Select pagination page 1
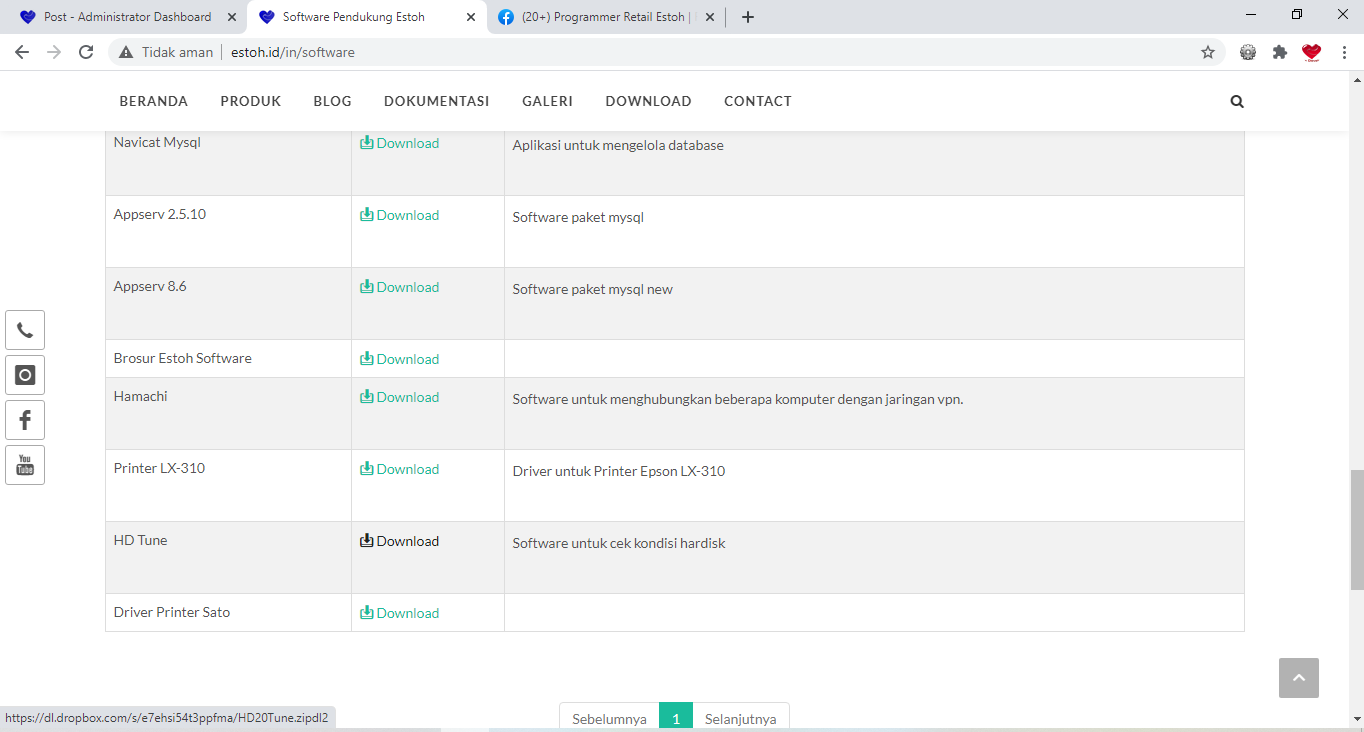This screenshot has width=1364, height=732. (676, 718)
